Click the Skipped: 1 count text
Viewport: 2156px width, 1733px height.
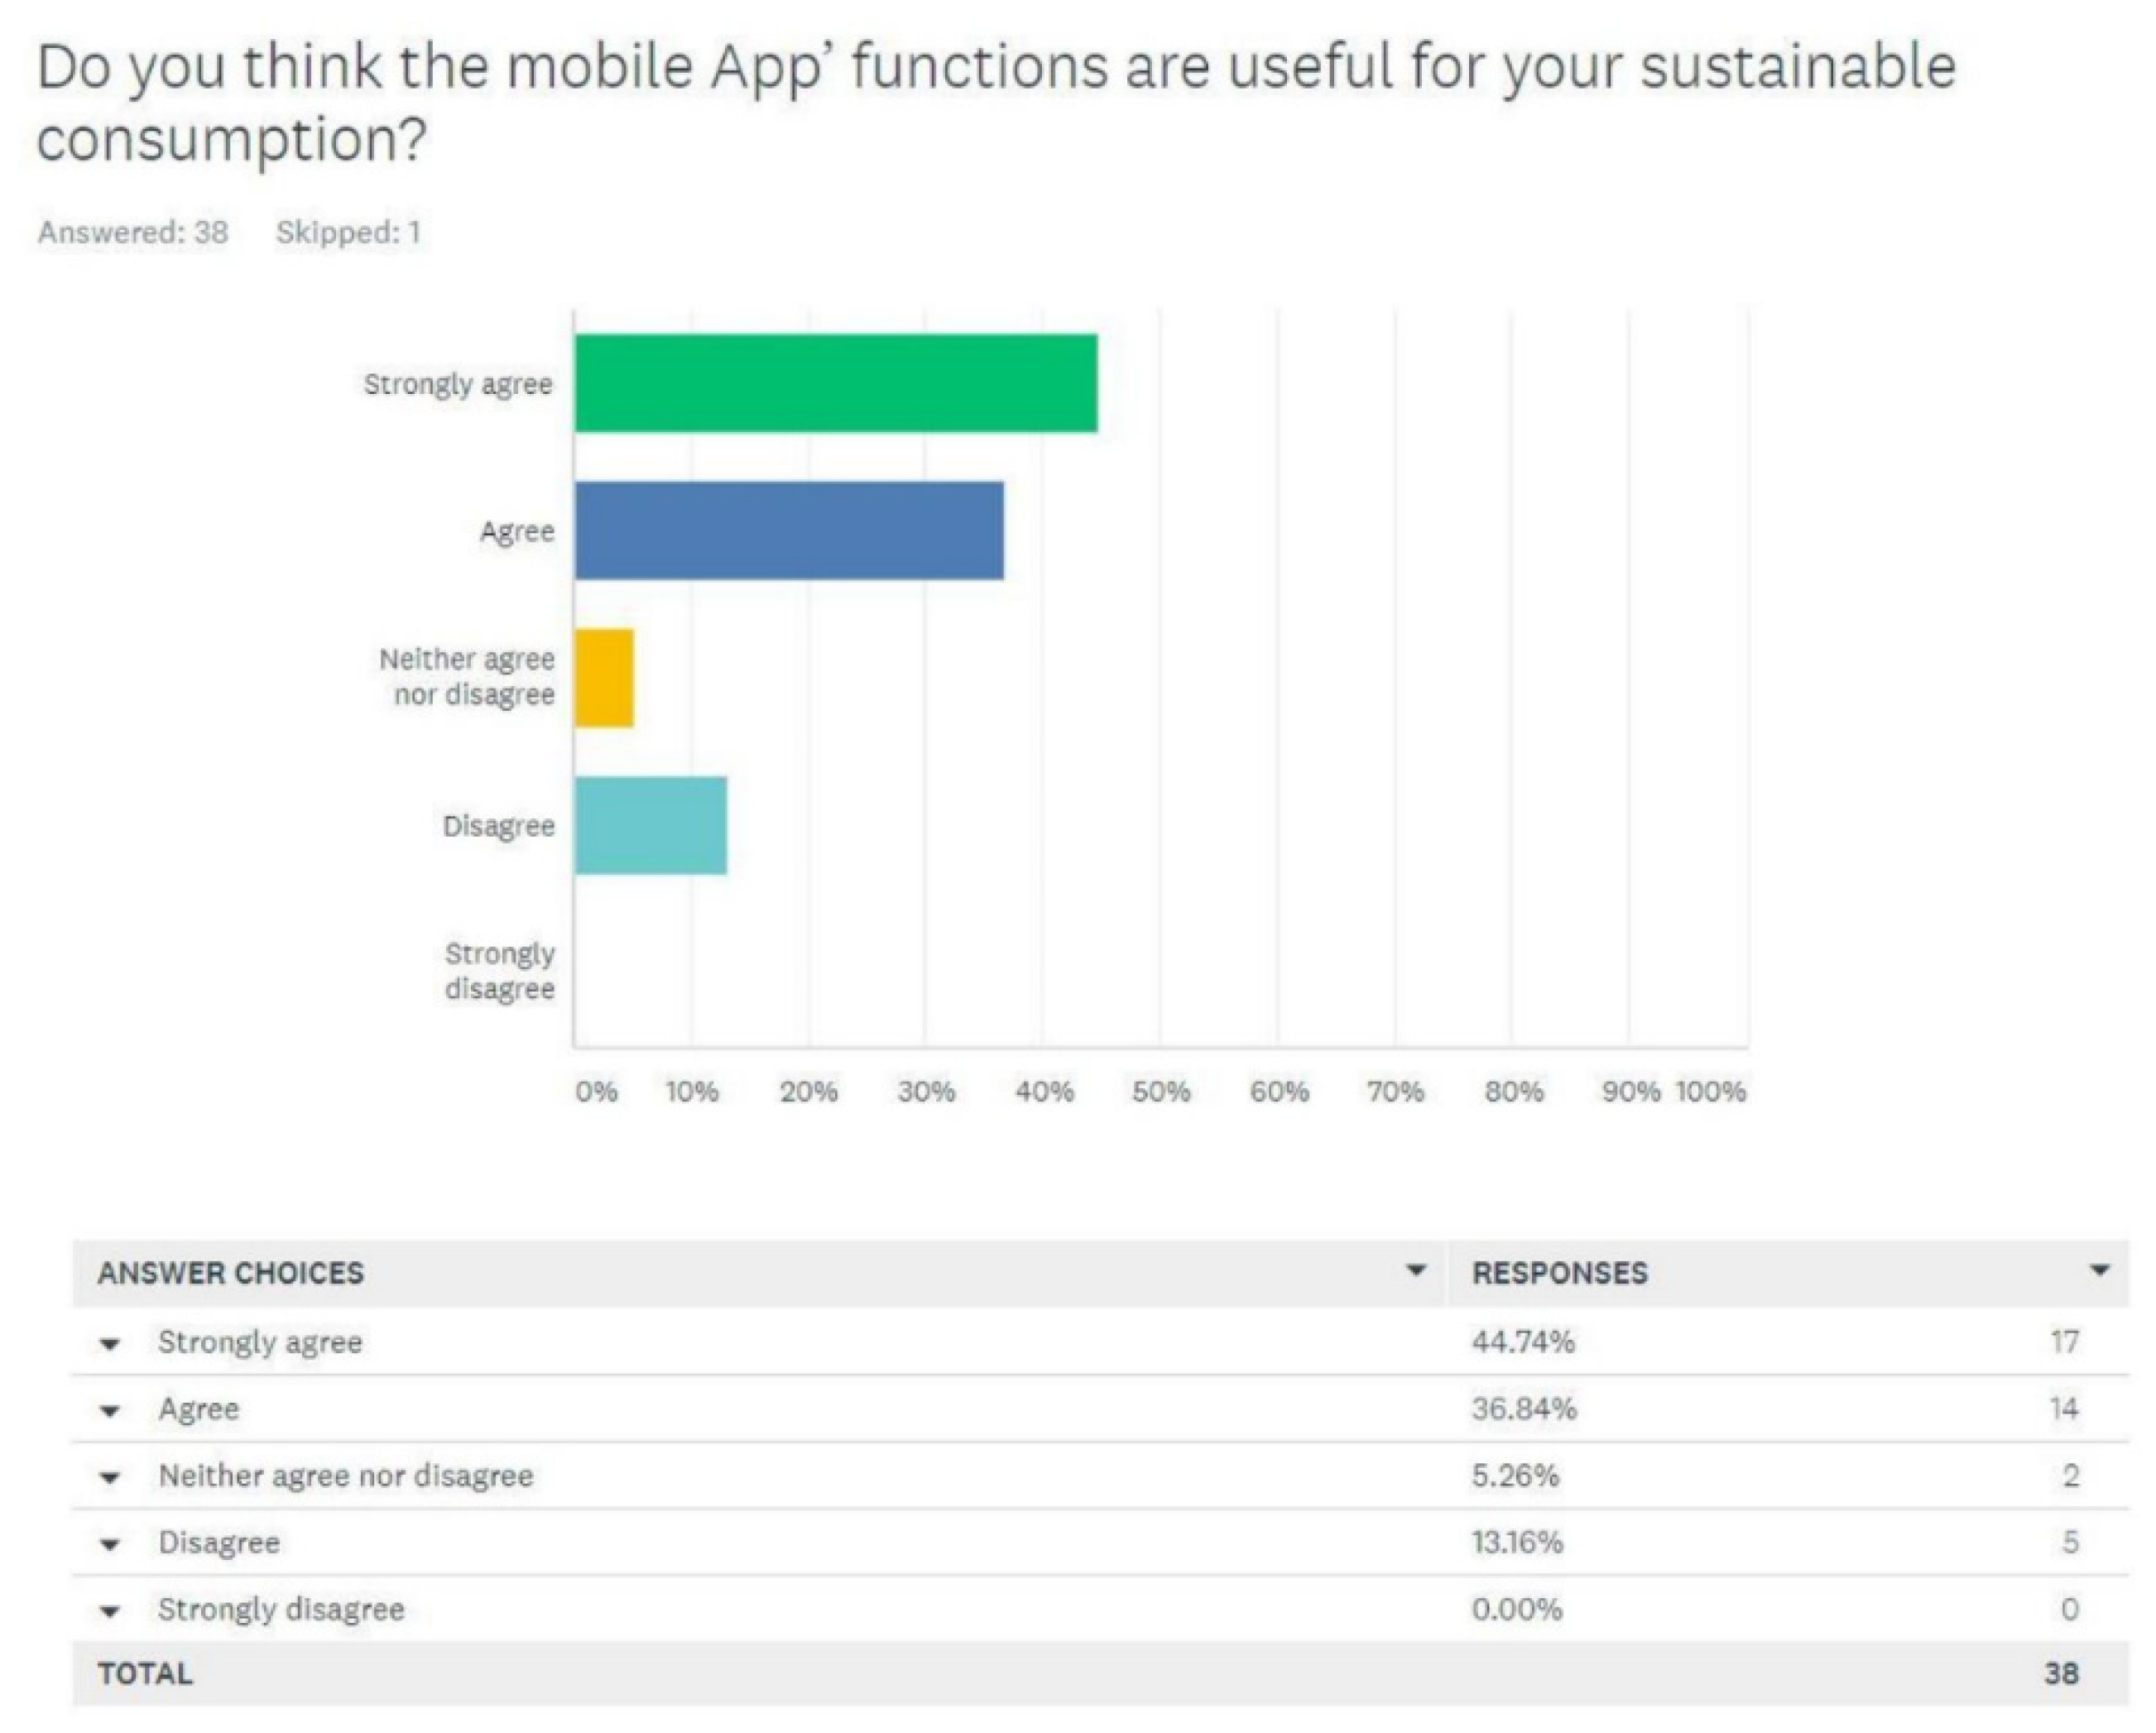pyautogui.click(x=348, y=233)
